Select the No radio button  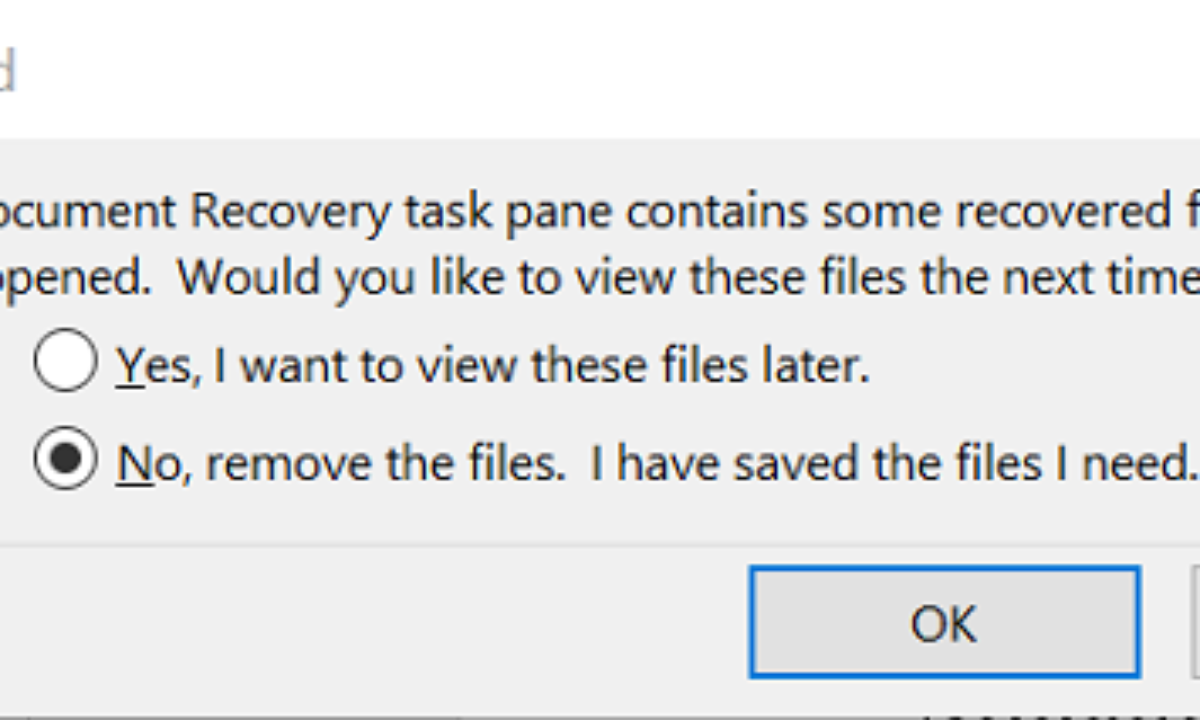(x=65, y=460)
